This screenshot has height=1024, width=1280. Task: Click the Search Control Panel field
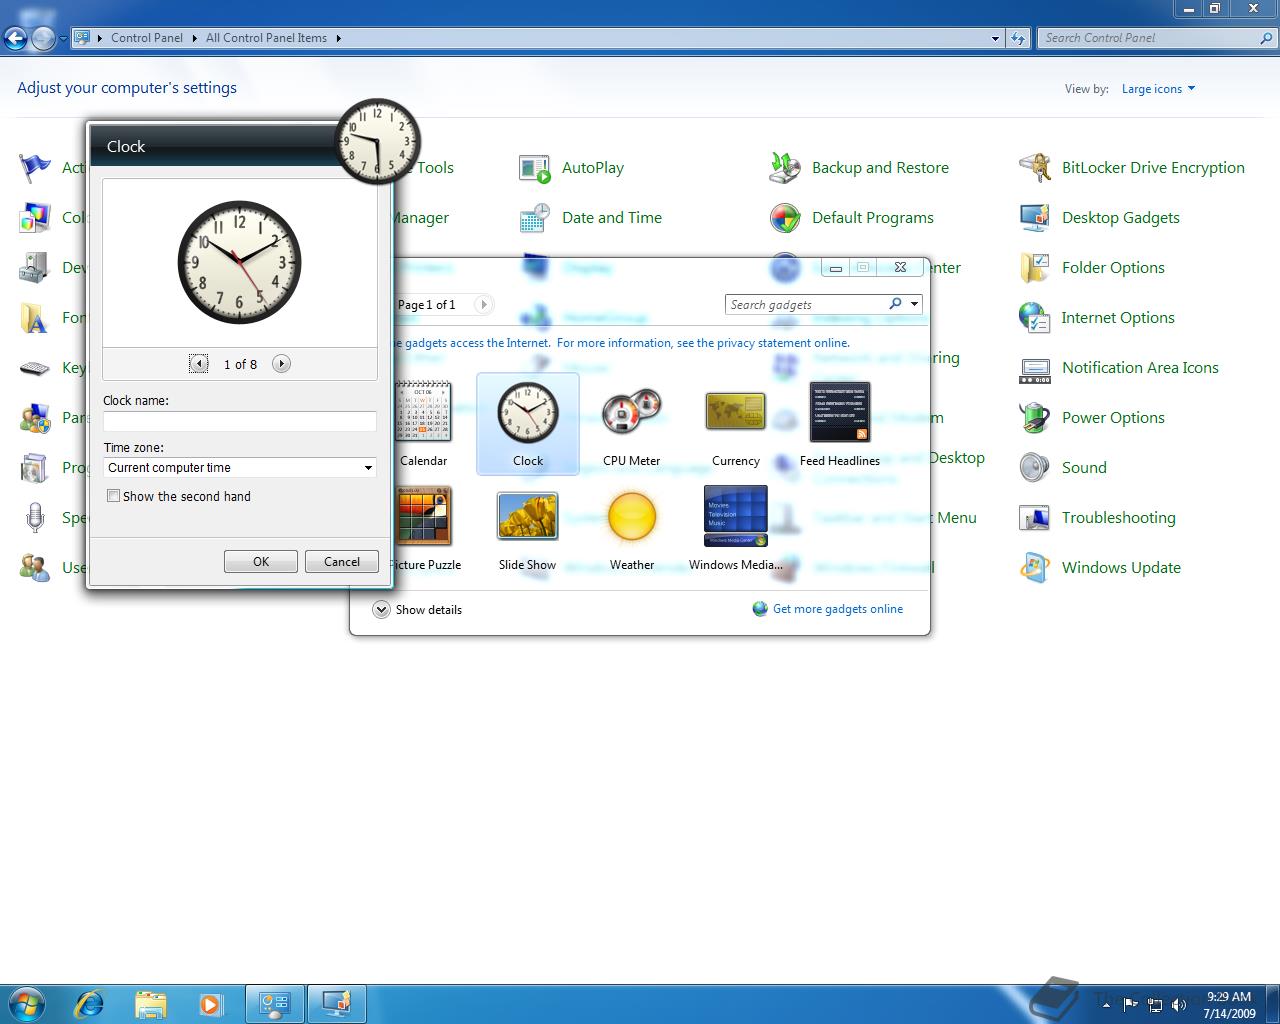[x=1148, y=38]
